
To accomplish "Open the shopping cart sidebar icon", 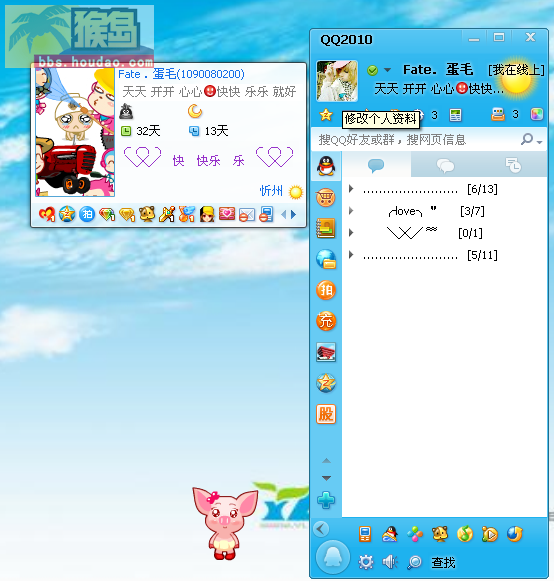I will coord(326,197).
